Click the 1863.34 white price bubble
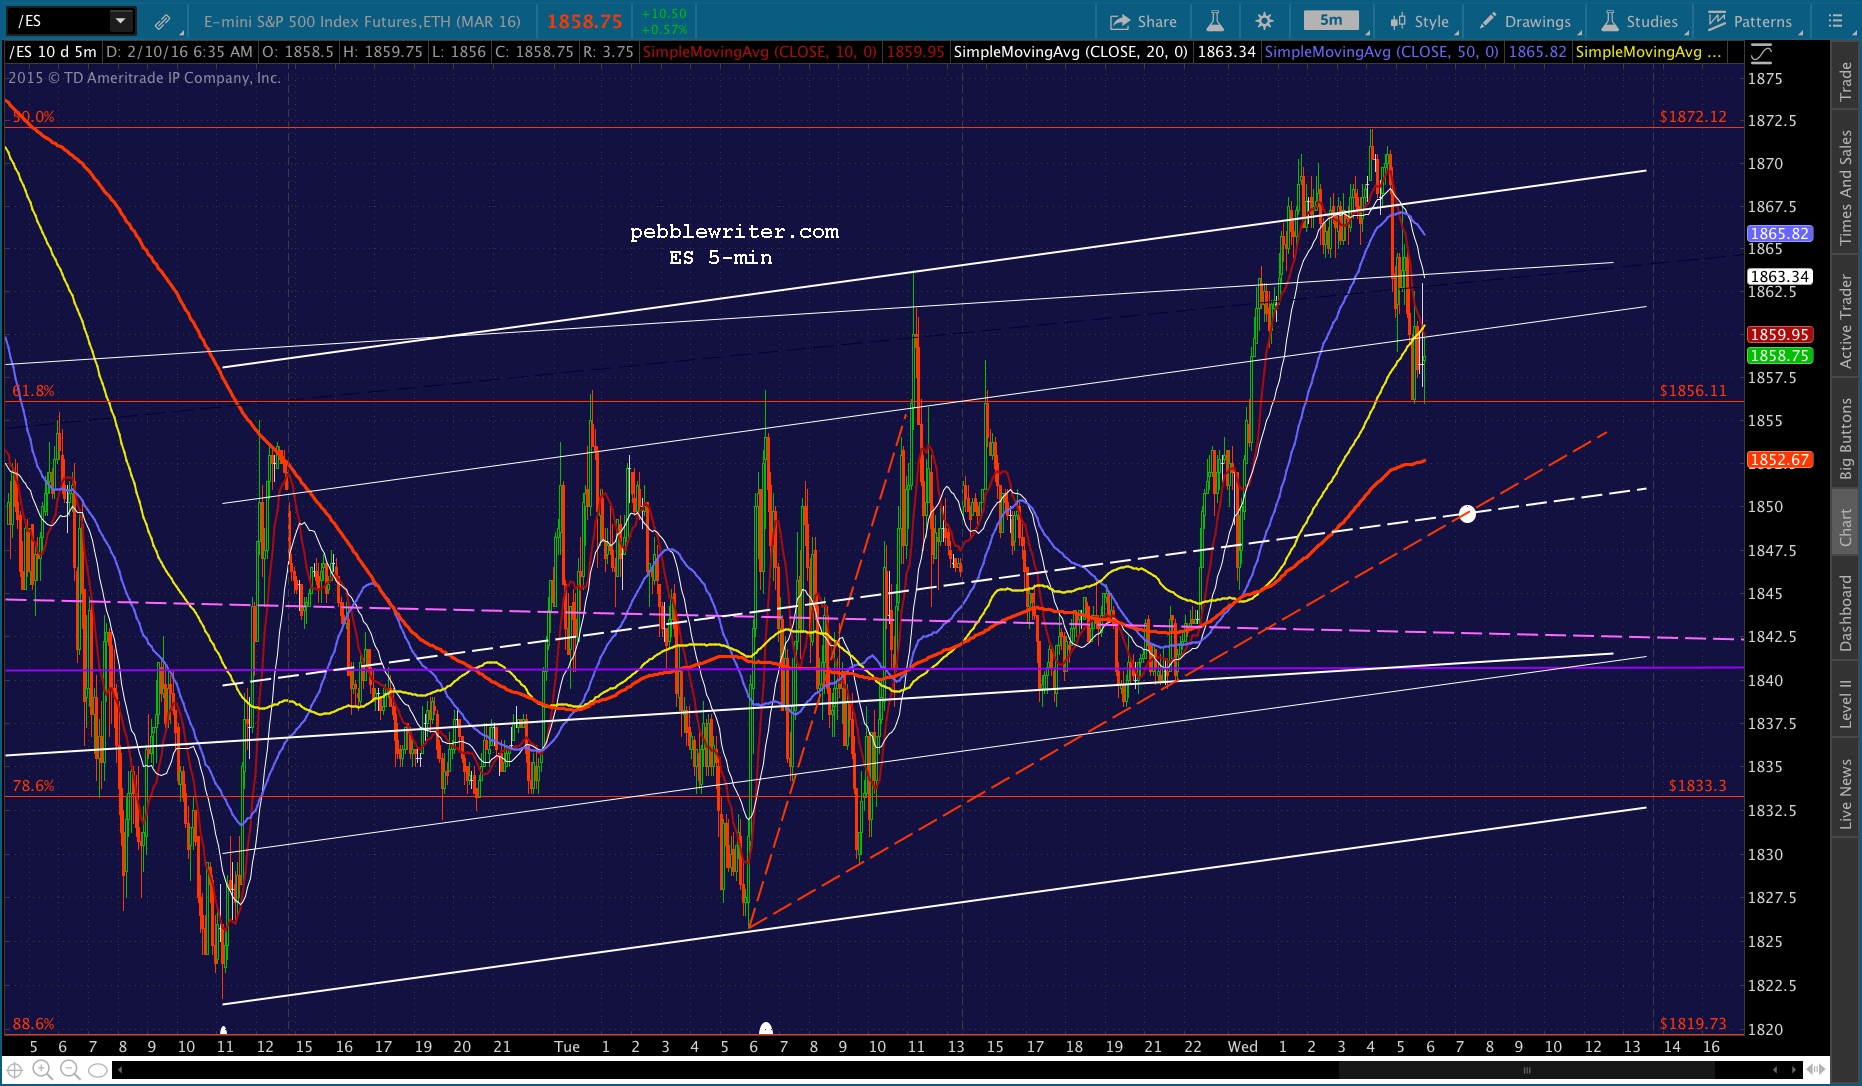The image size is (1862, 1086). pos(1779,276)
